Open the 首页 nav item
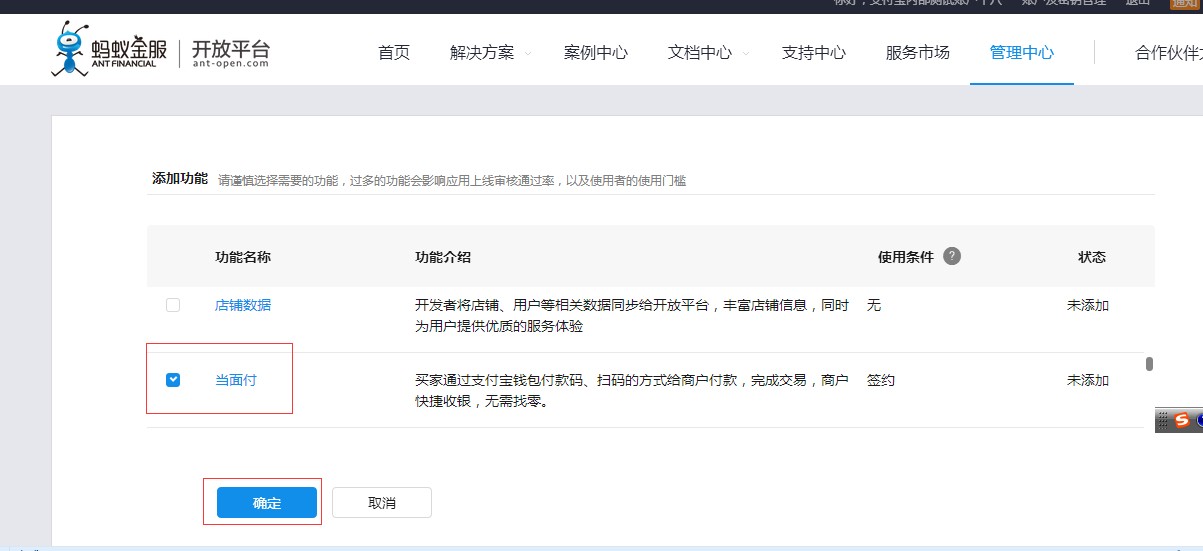1203x551 pixels. tap(394, 53)
